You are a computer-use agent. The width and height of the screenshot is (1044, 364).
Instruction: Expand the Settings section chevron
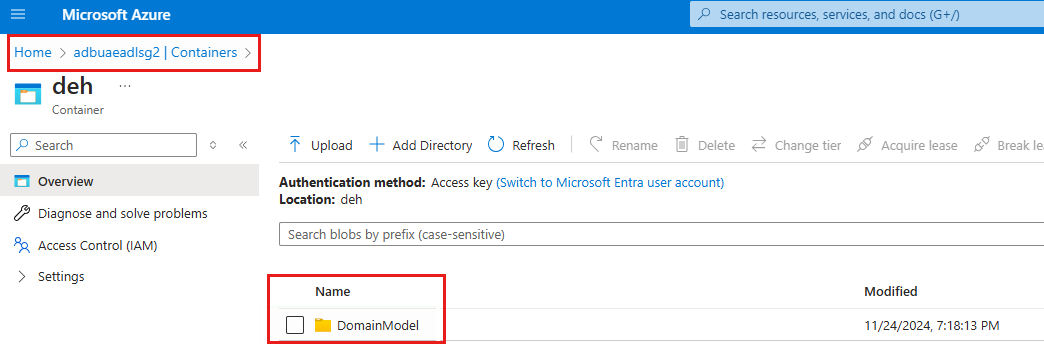coord(22,277)
